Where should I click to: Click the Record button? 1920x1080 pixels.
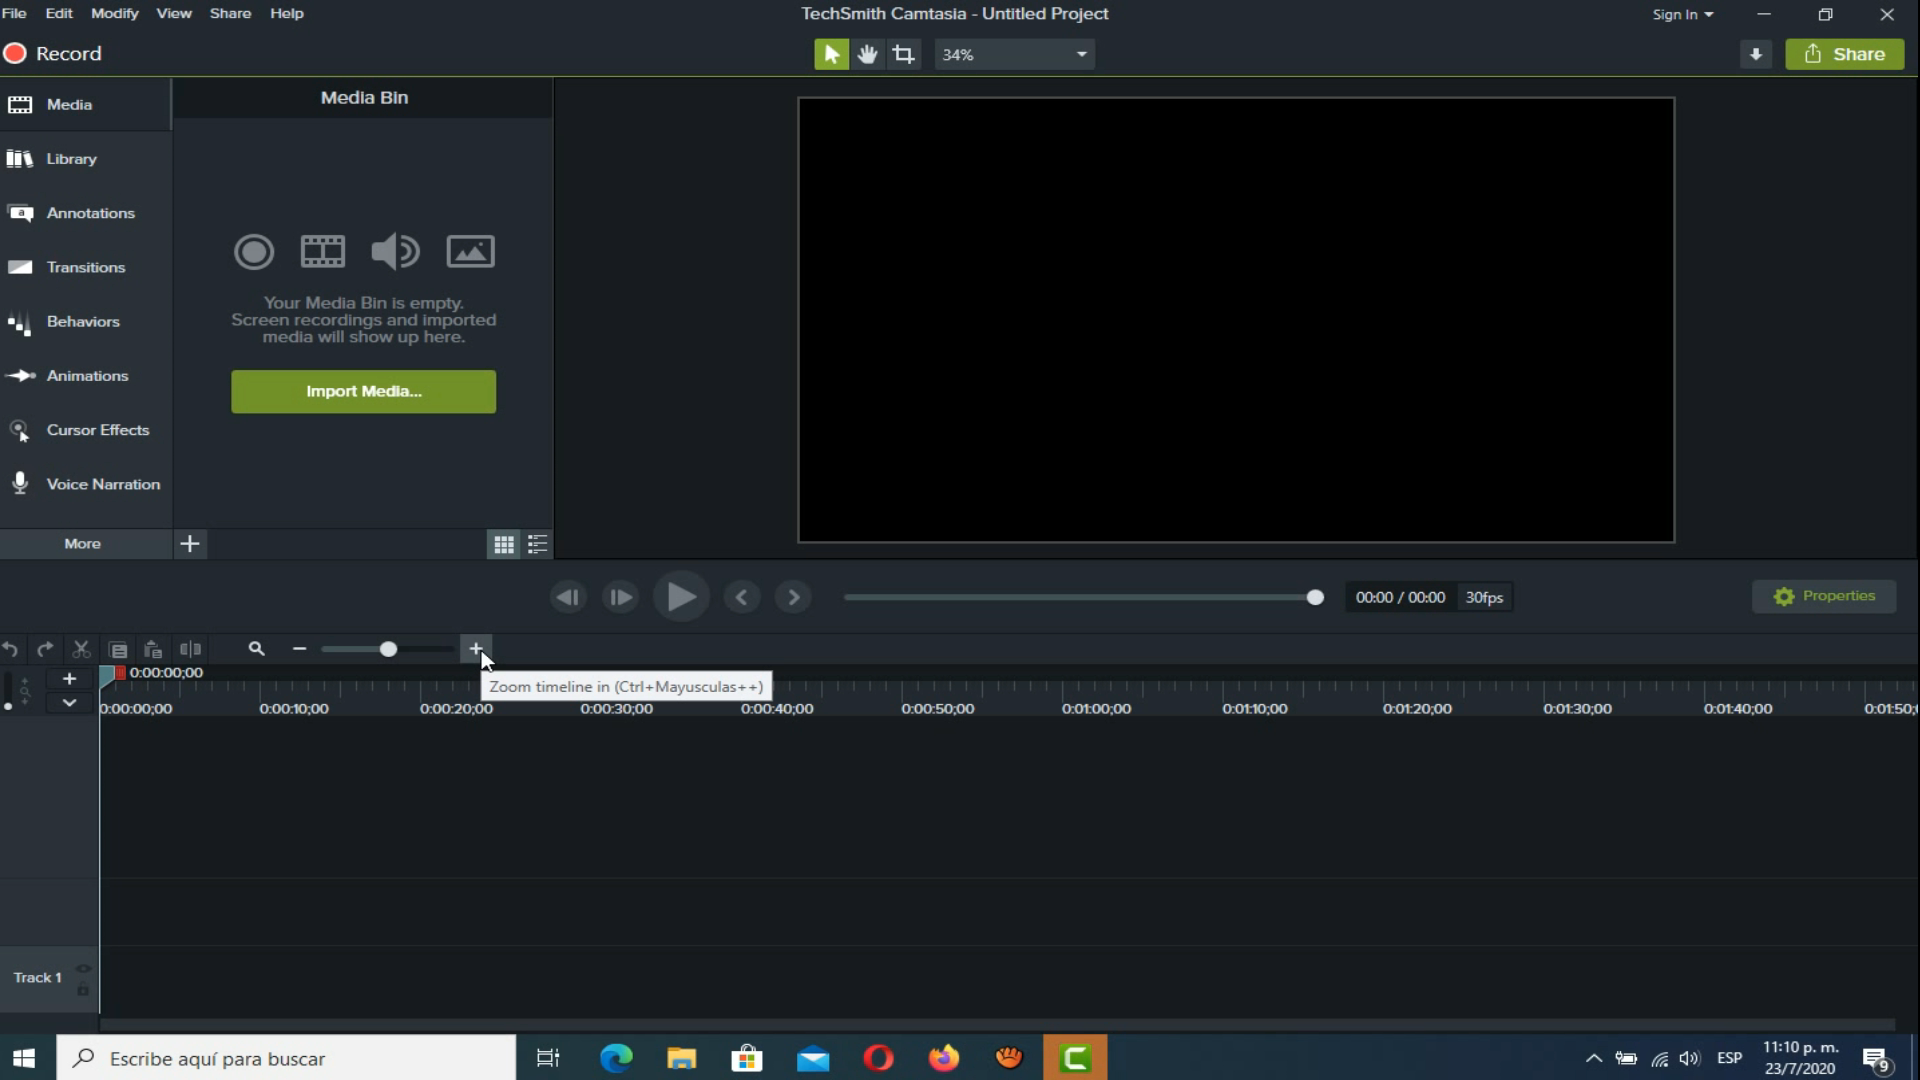pyautogui.click(x=52, y=54)
